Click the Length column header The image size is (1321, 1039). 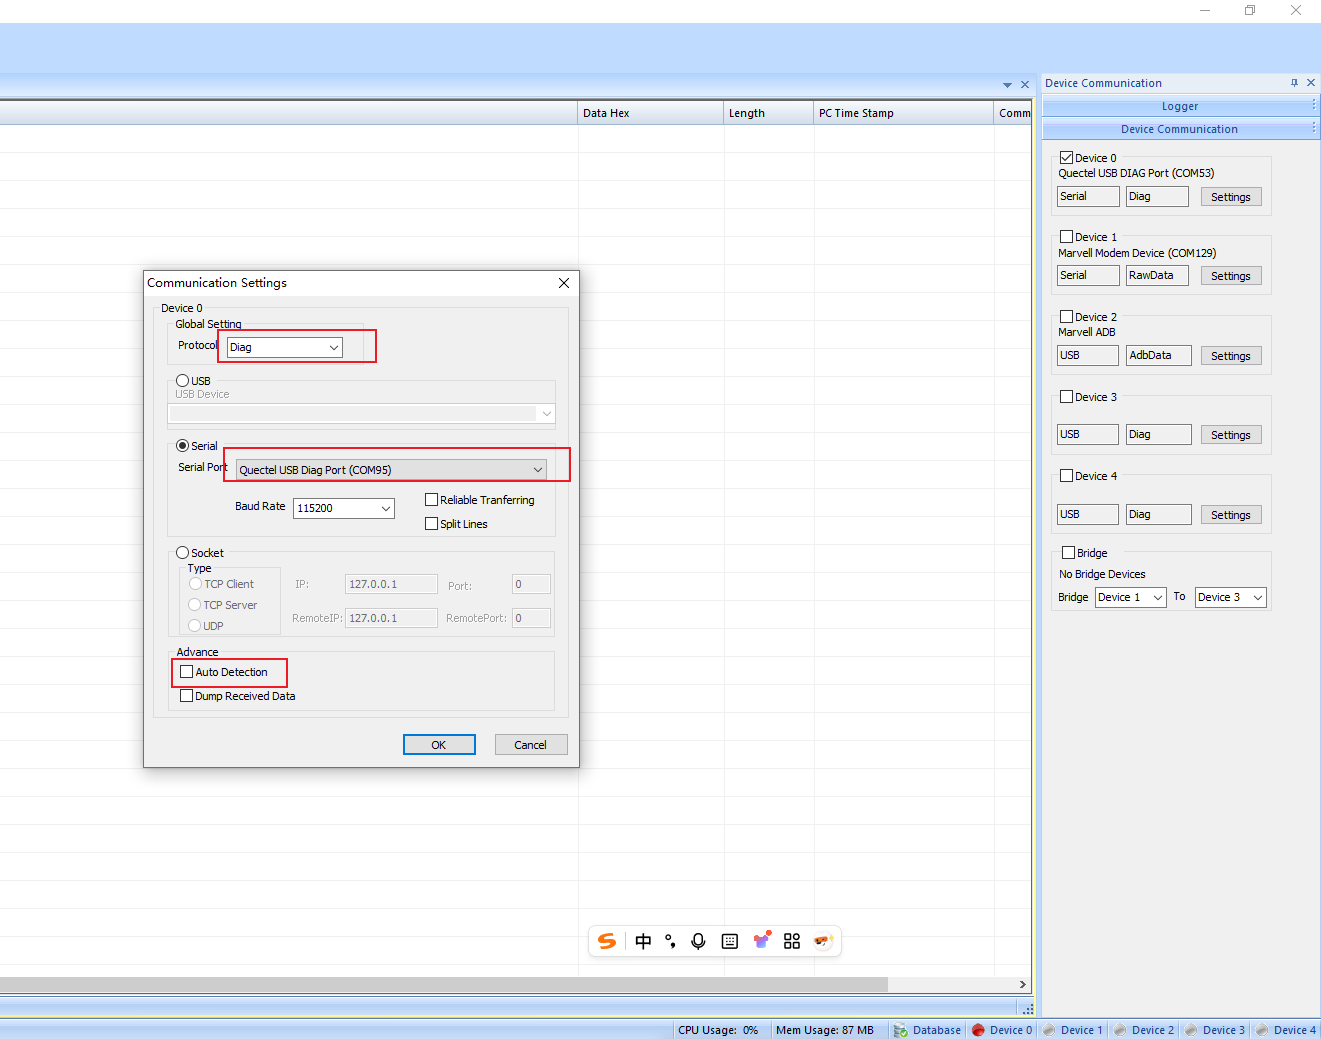click(769, 113)
